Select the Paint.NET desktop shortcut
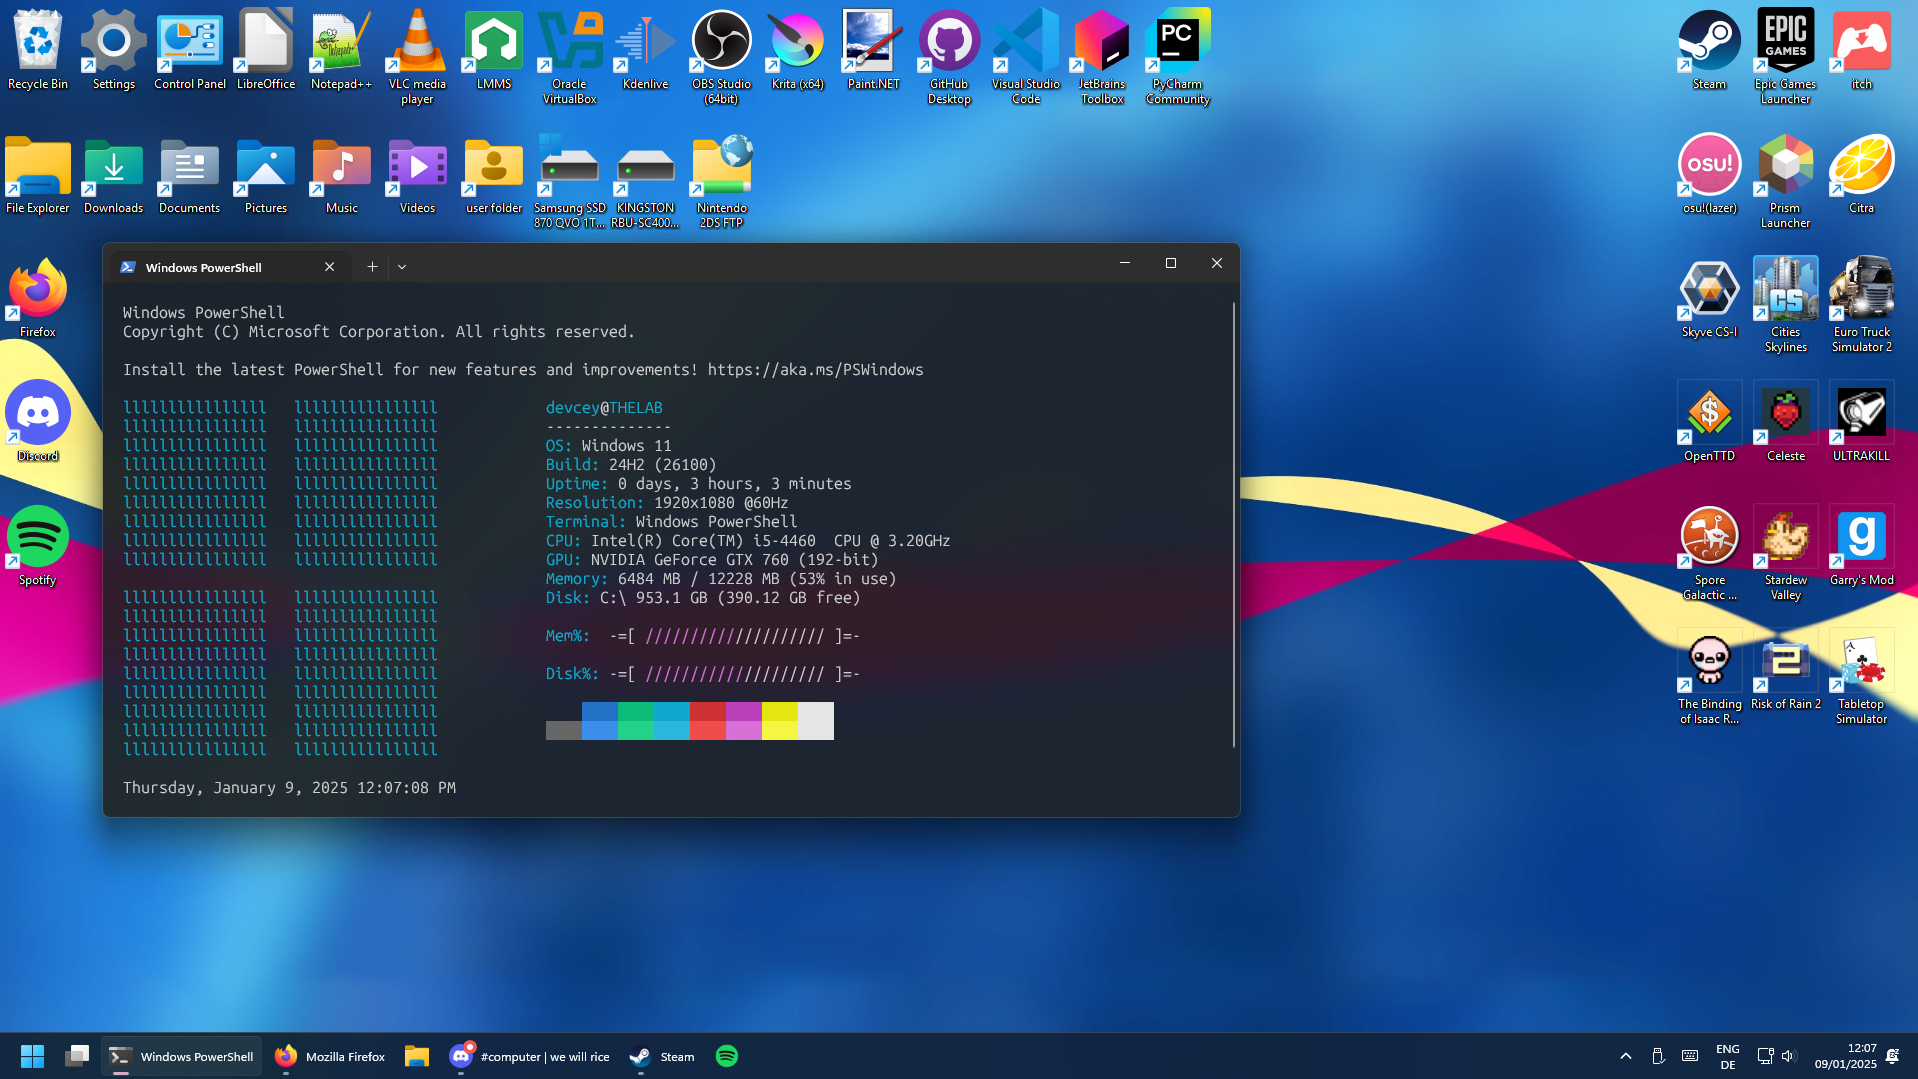The width and height of the screenshot is (1918, 1079). (873, 50)
